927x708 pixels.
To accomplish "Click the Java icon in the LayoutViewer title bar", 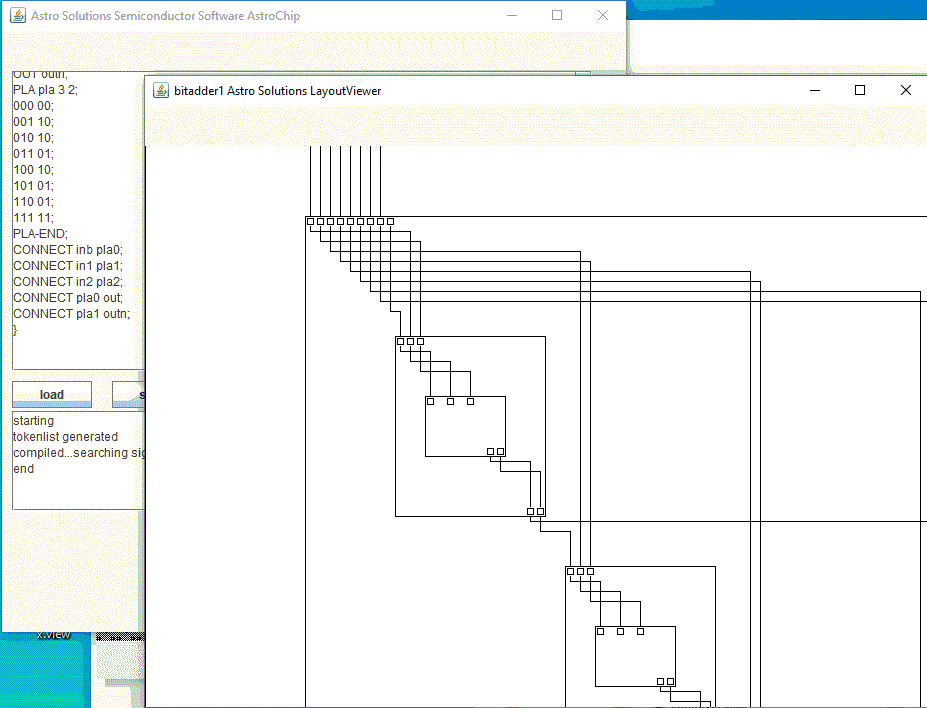I will pyautogui.click(x=161, y=90).
